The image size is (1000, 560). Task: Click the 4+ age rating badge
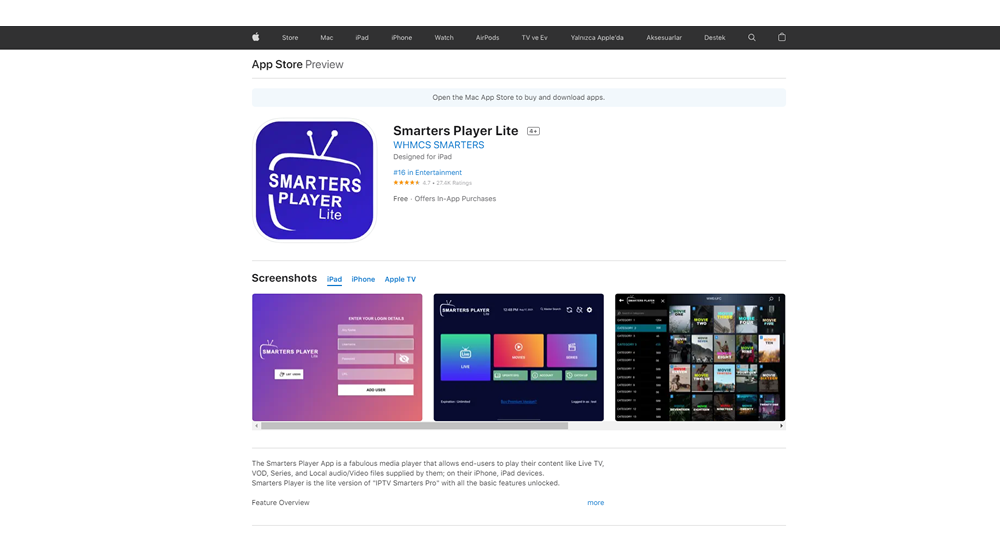point(533,131)
